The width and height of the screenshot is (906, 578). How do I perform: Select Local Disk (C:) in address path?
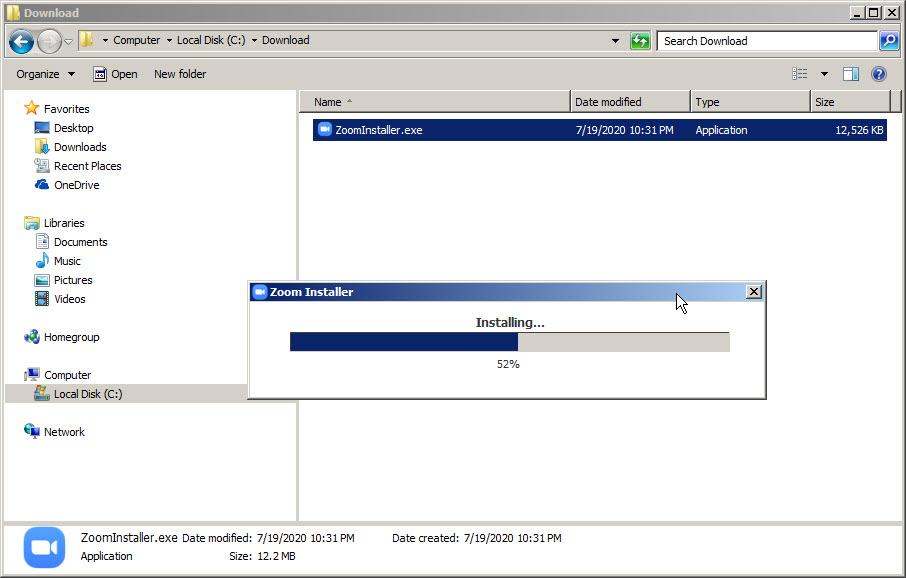pos(211,40)
